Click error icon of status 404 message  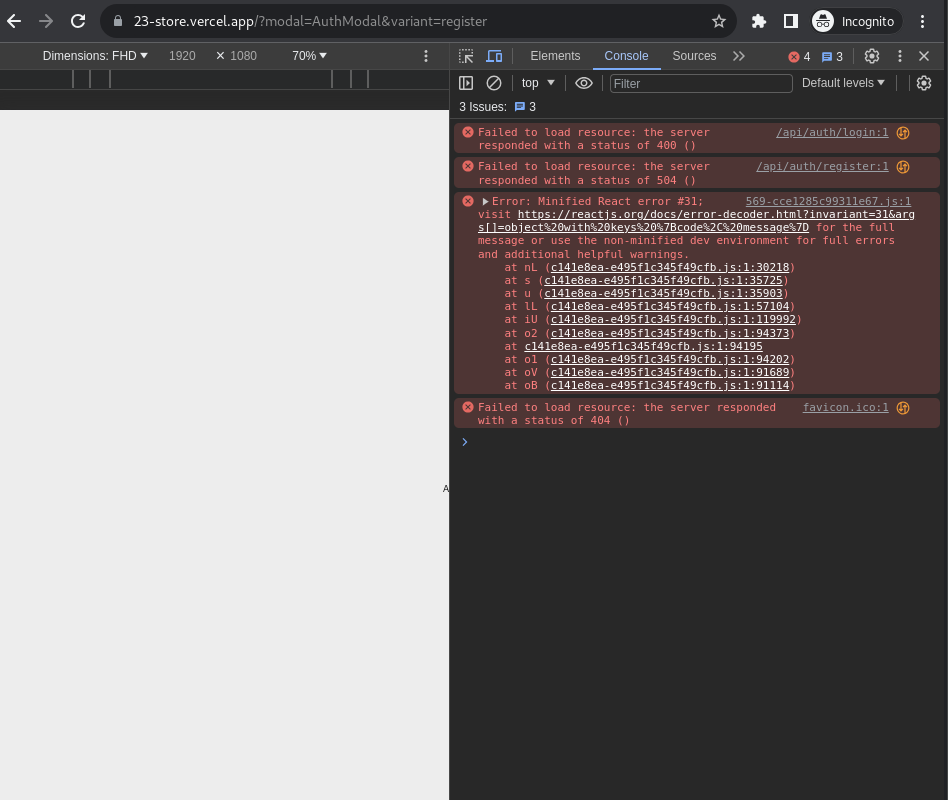(467, 407)
